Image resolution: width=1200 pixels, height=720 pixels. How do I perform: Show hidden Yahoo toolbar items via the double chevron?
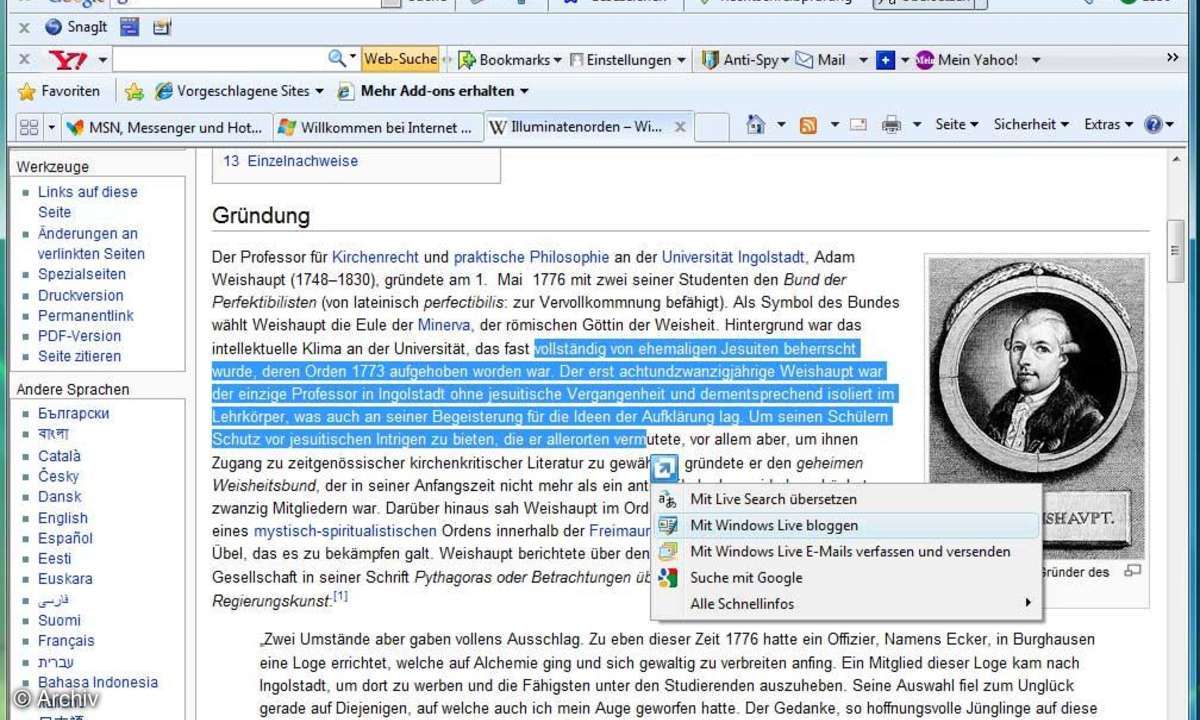click(x=1173, y=58)
